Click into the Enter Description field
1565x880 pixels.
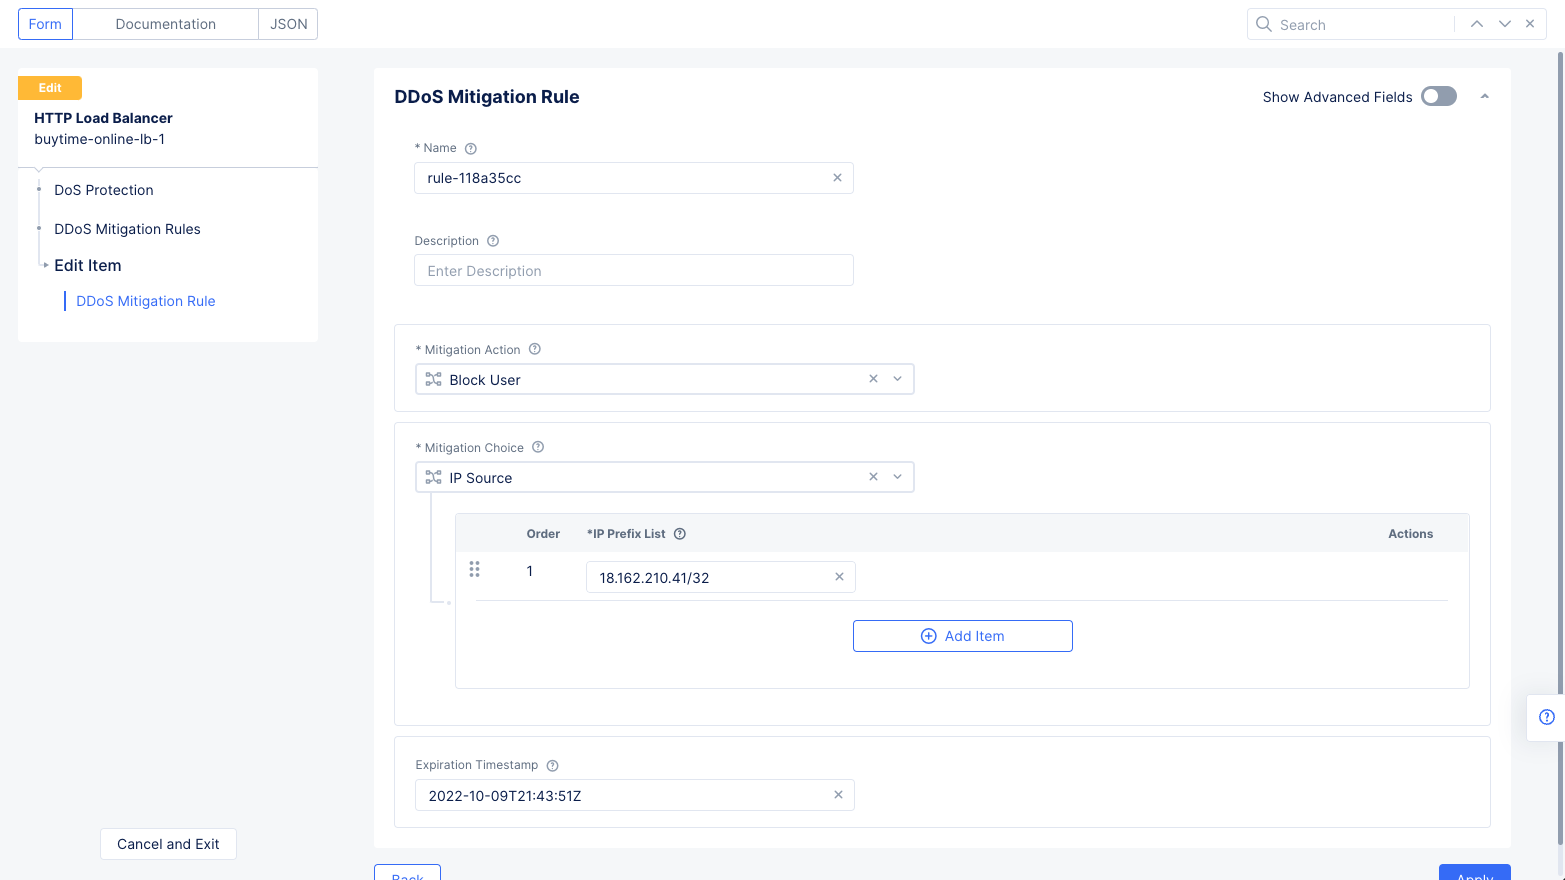click(x=633, y=271)
